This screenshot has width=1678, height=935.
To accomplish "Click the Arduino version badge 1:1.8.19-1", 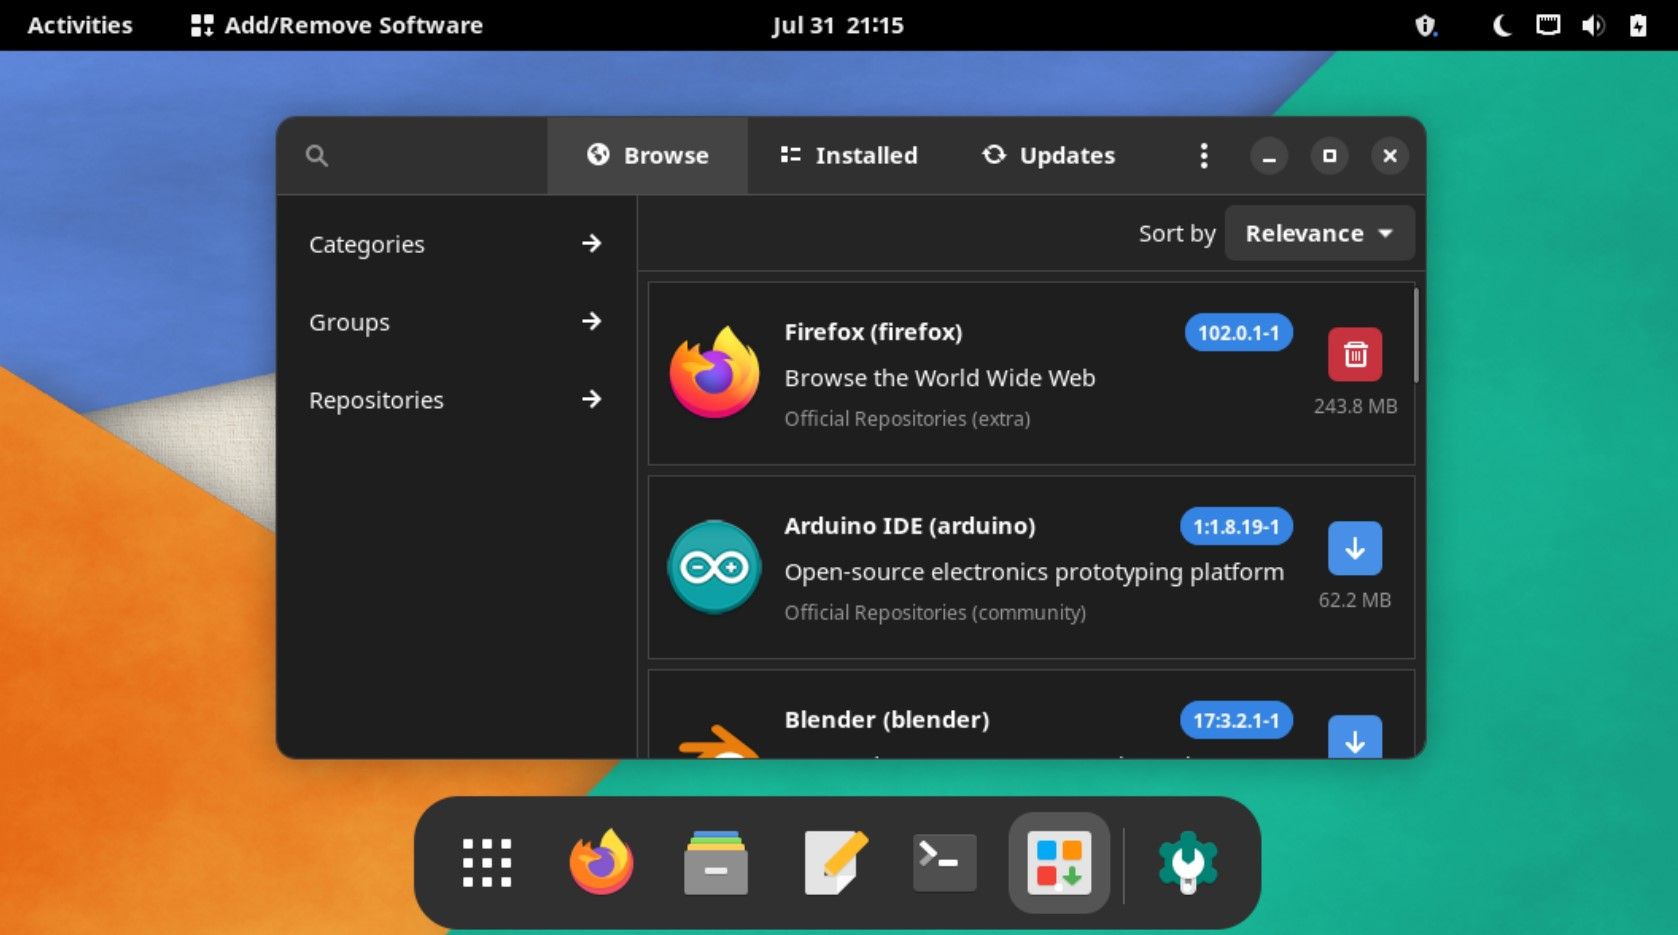I will [x=1236, y=527].
